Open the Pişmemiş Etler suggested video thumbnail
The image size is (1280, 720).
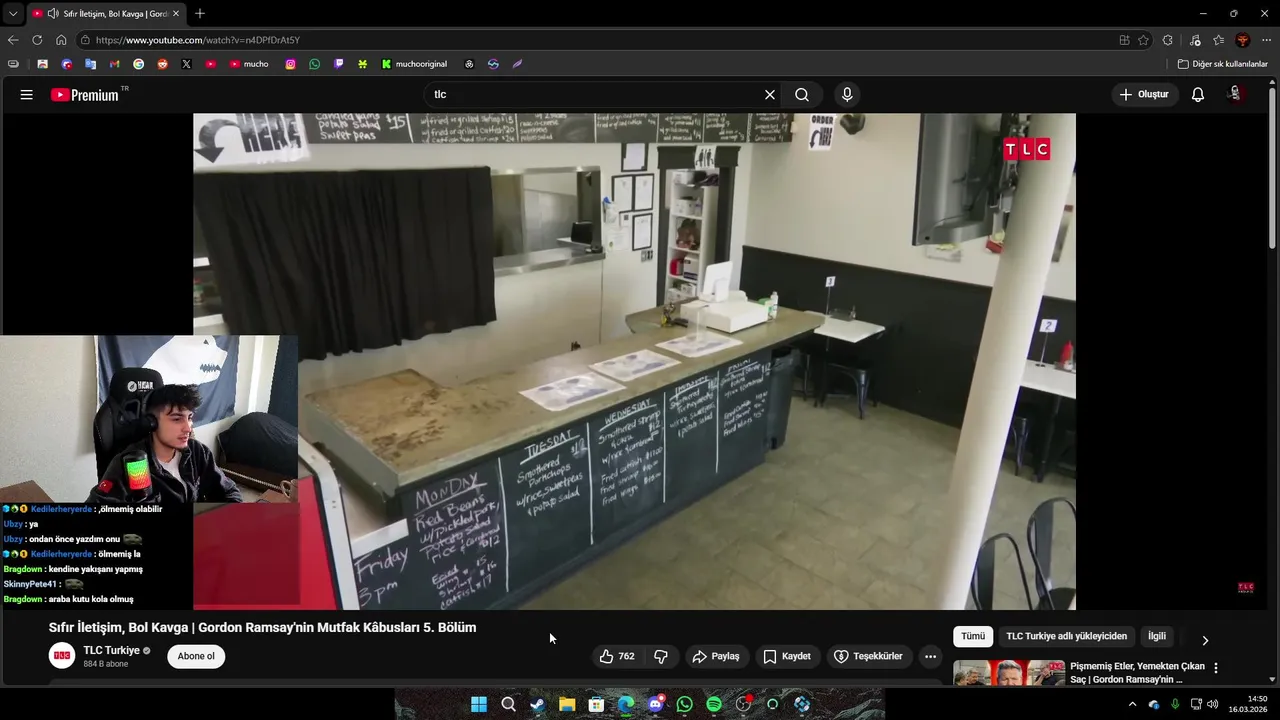click(x=1008, y=673)
